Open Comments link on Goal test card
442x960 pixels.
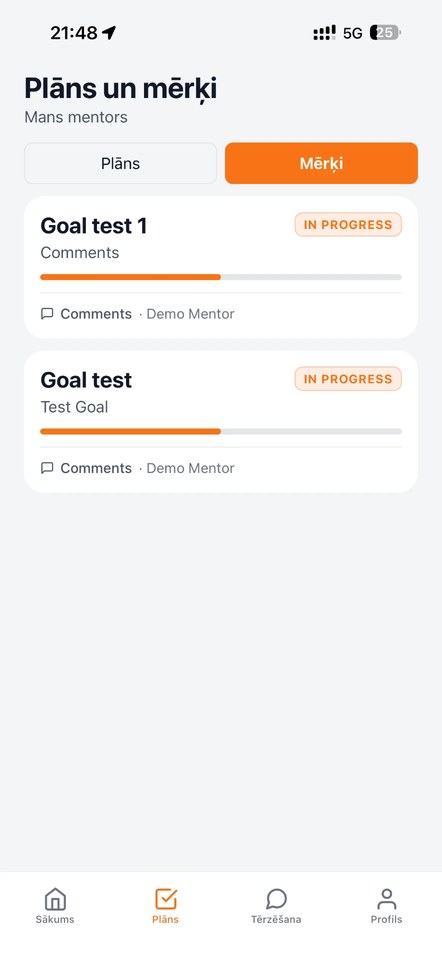coord(96,468)
